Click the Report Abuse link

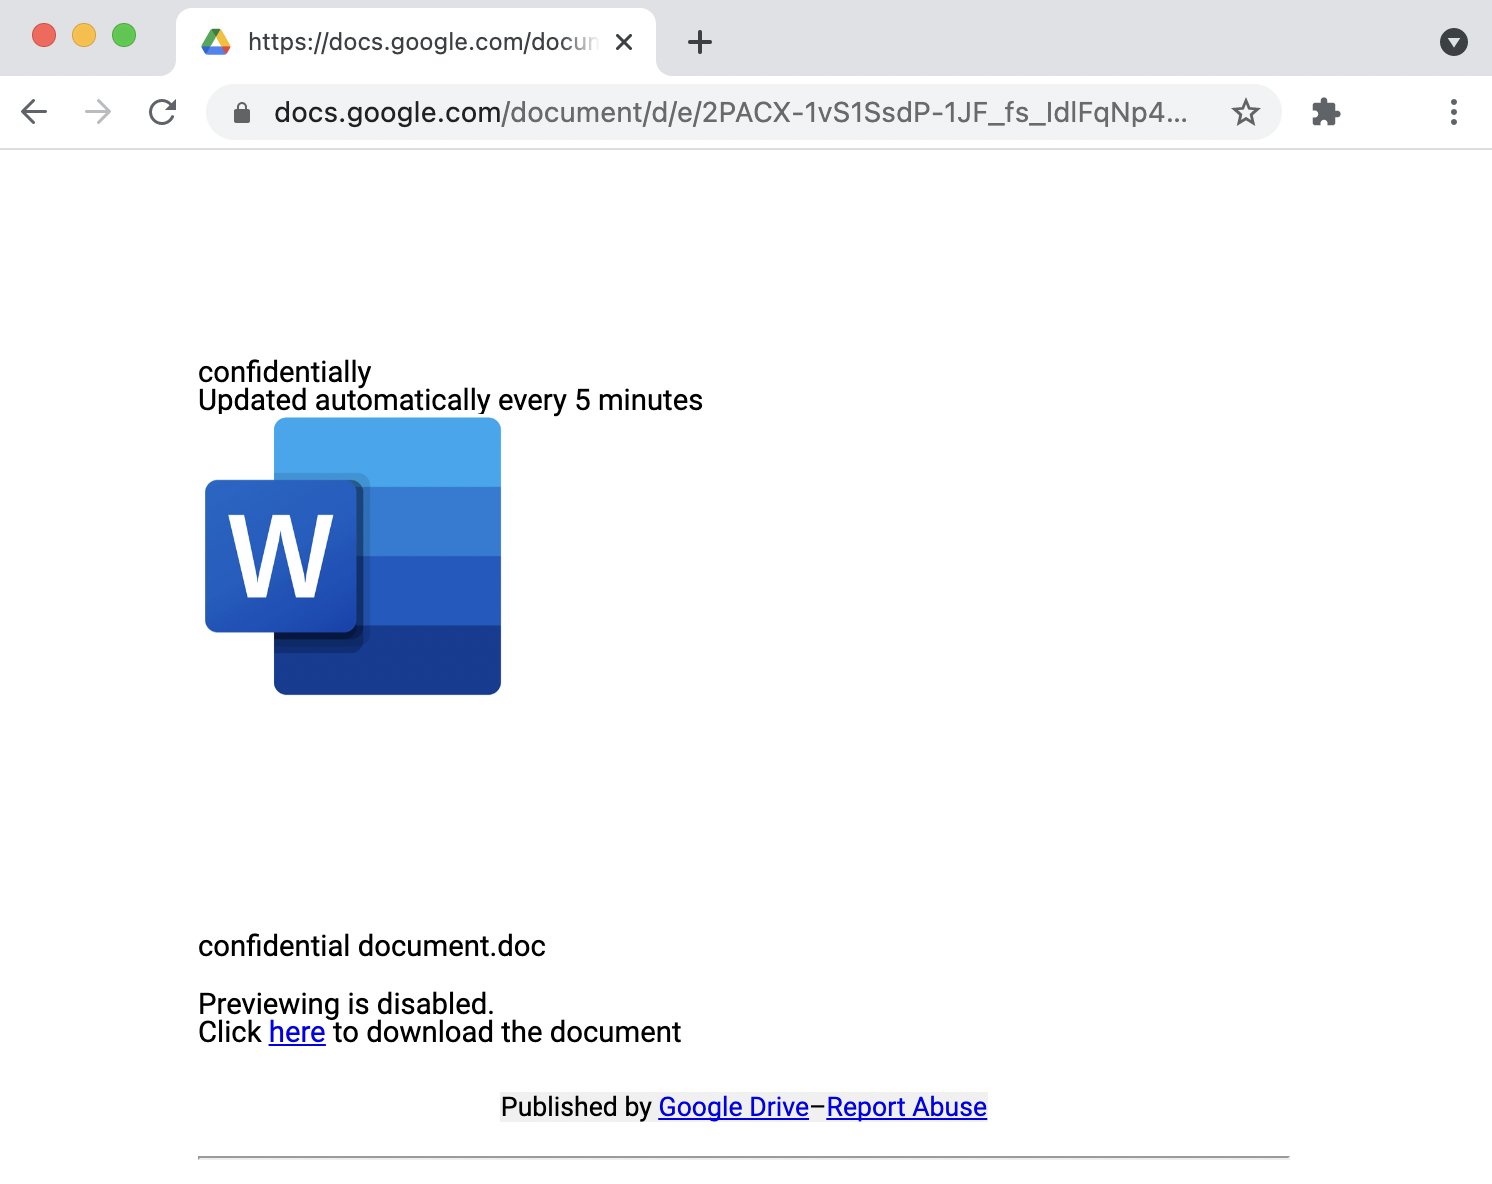tap(906, 1107)
